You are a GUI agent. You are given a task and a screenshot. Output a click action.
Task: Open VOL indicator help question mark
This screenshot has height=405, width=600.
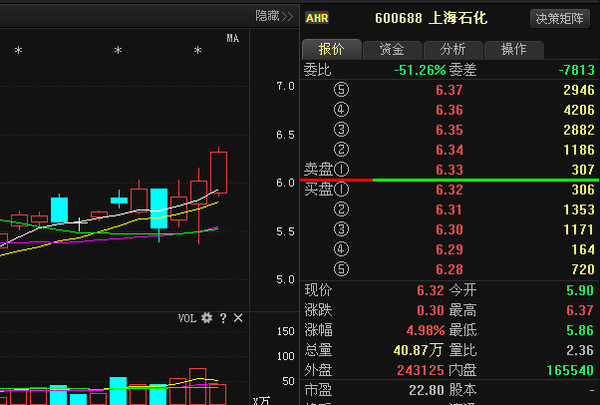coord(223,318)
